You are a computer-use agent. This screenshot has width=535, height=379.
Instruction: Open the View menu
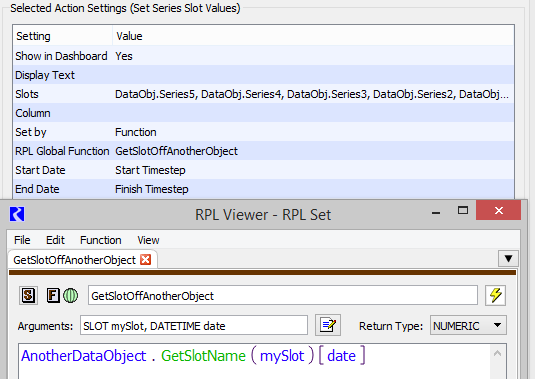(148, 240)
